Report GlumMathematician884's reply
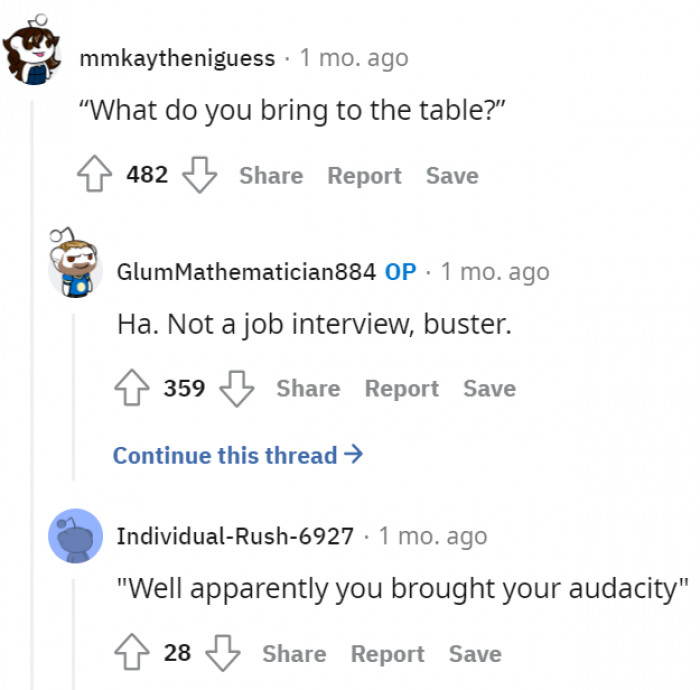 click(x=401, y=388)
